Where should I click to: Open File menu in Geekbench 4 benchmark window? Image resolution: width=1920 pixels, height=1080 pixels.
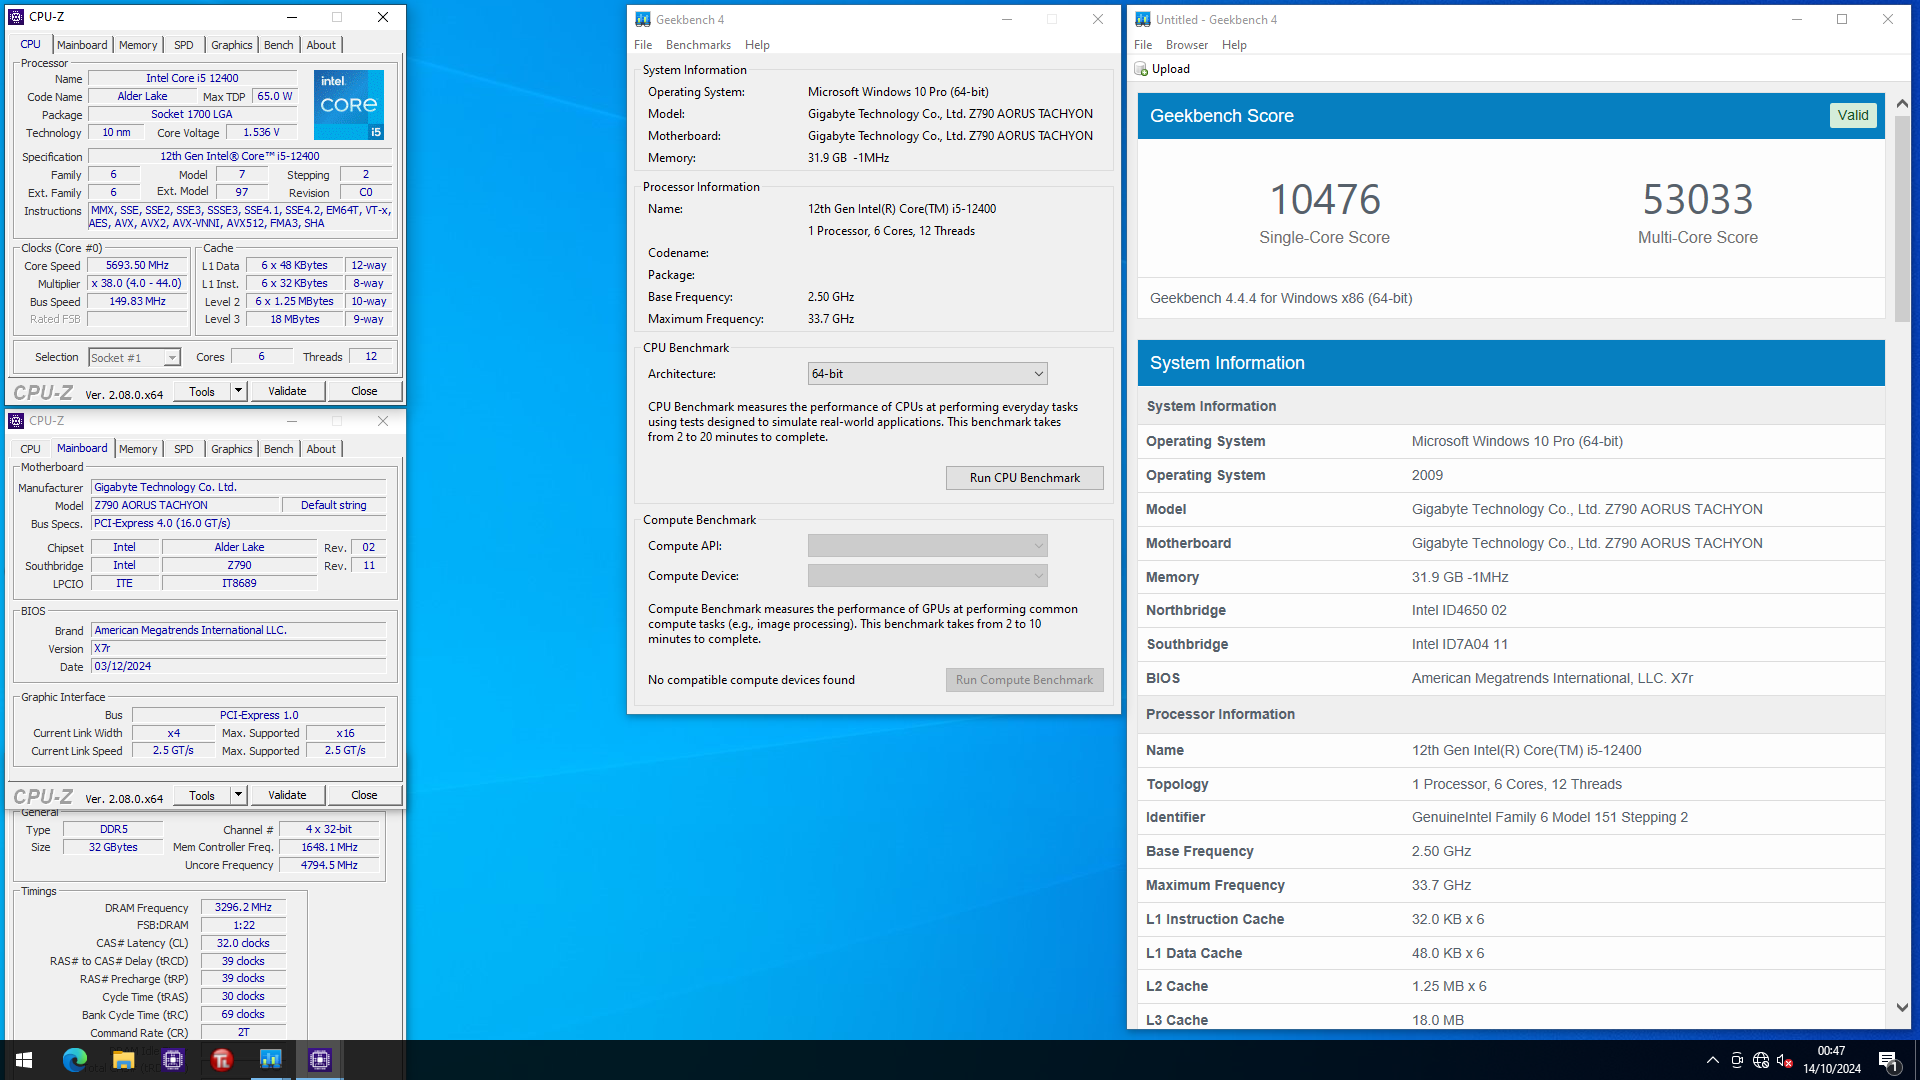click(643, 45)
